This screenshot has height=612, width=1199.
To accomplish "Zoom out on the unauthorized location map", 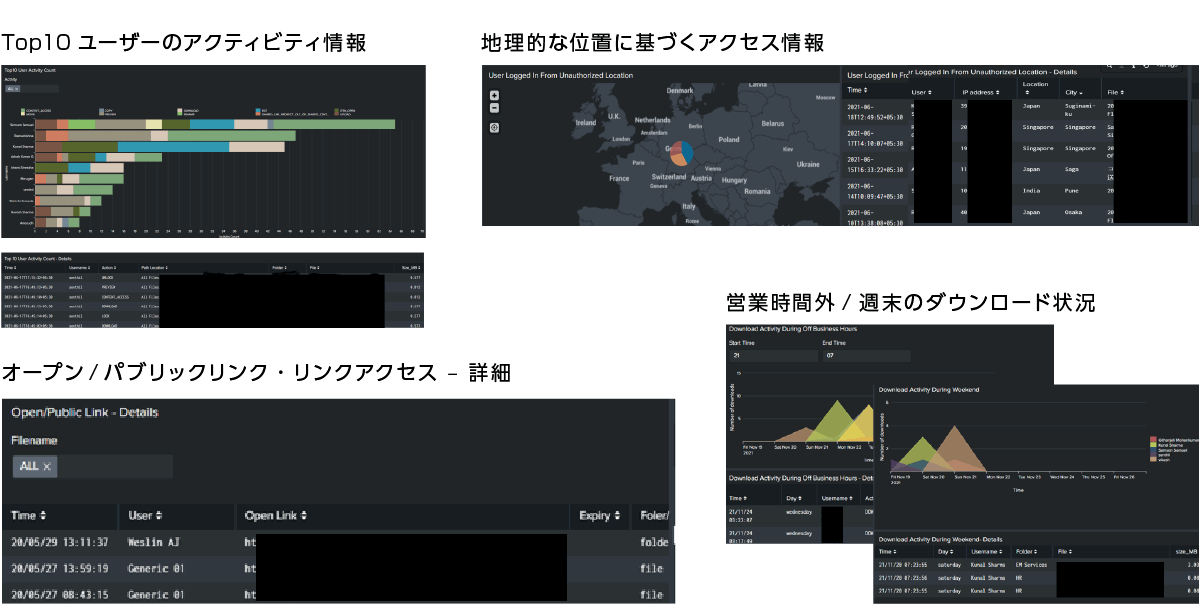I will pyautogui.click(x=494, y=108).
